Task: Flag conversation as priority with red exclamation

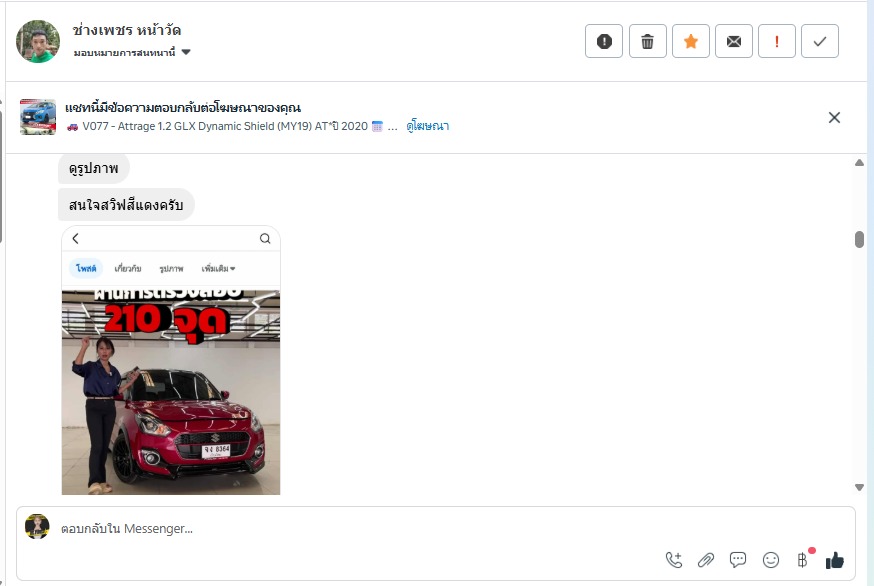Action: 776,41
